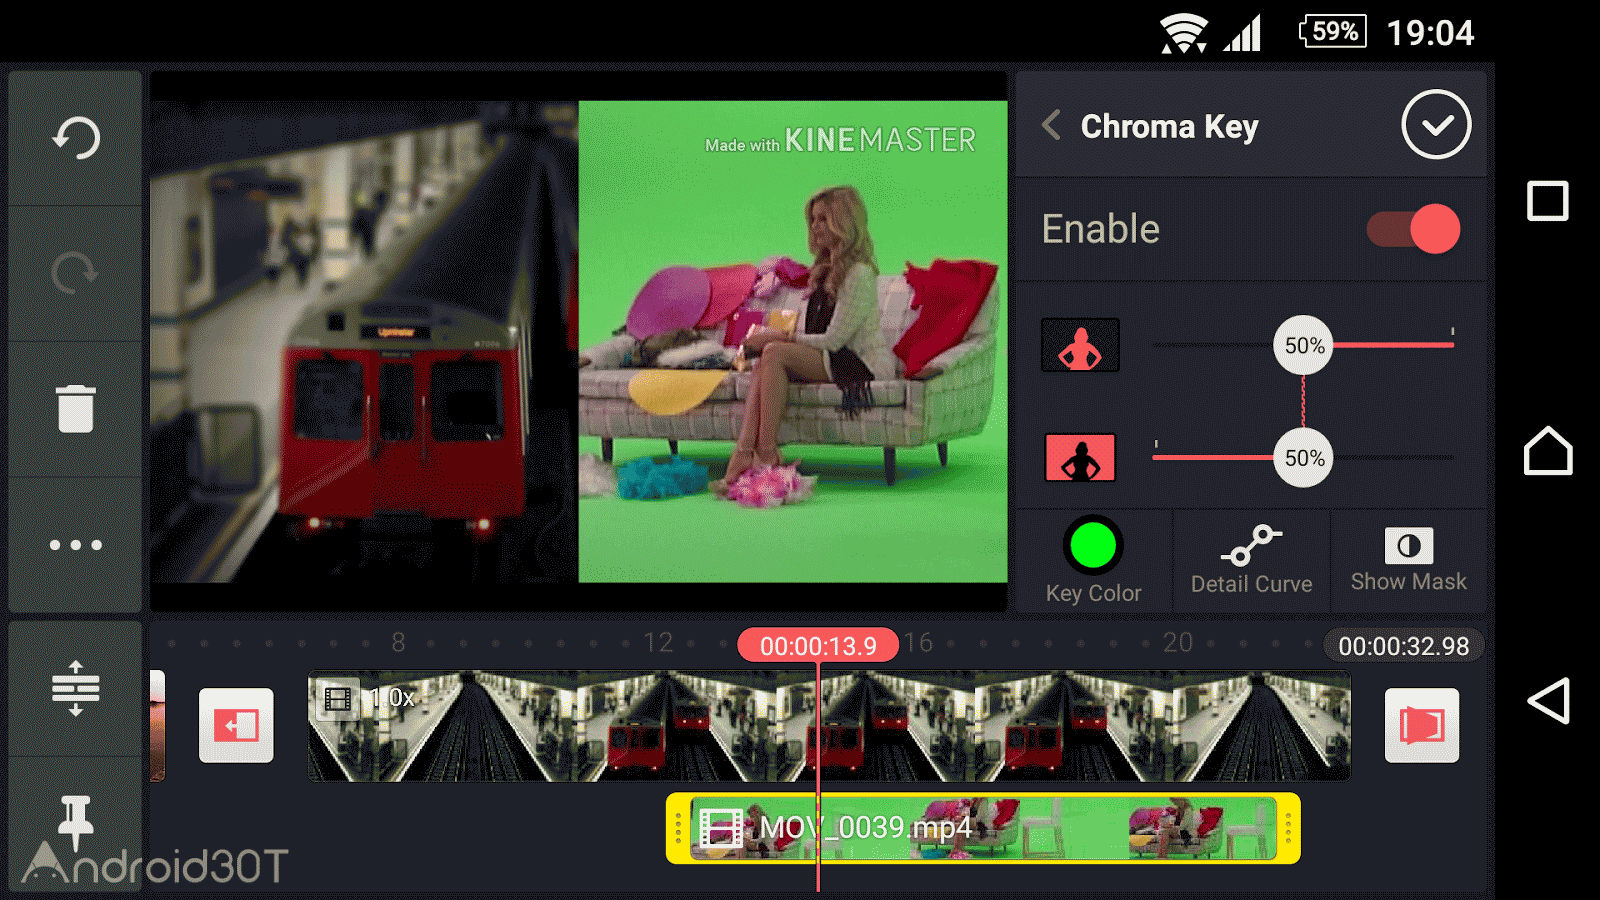The height and width of the screenshot is (900, 1600).
Task: Toggle the Chroma Key Enable switch
Action: tap(1413, 229)
